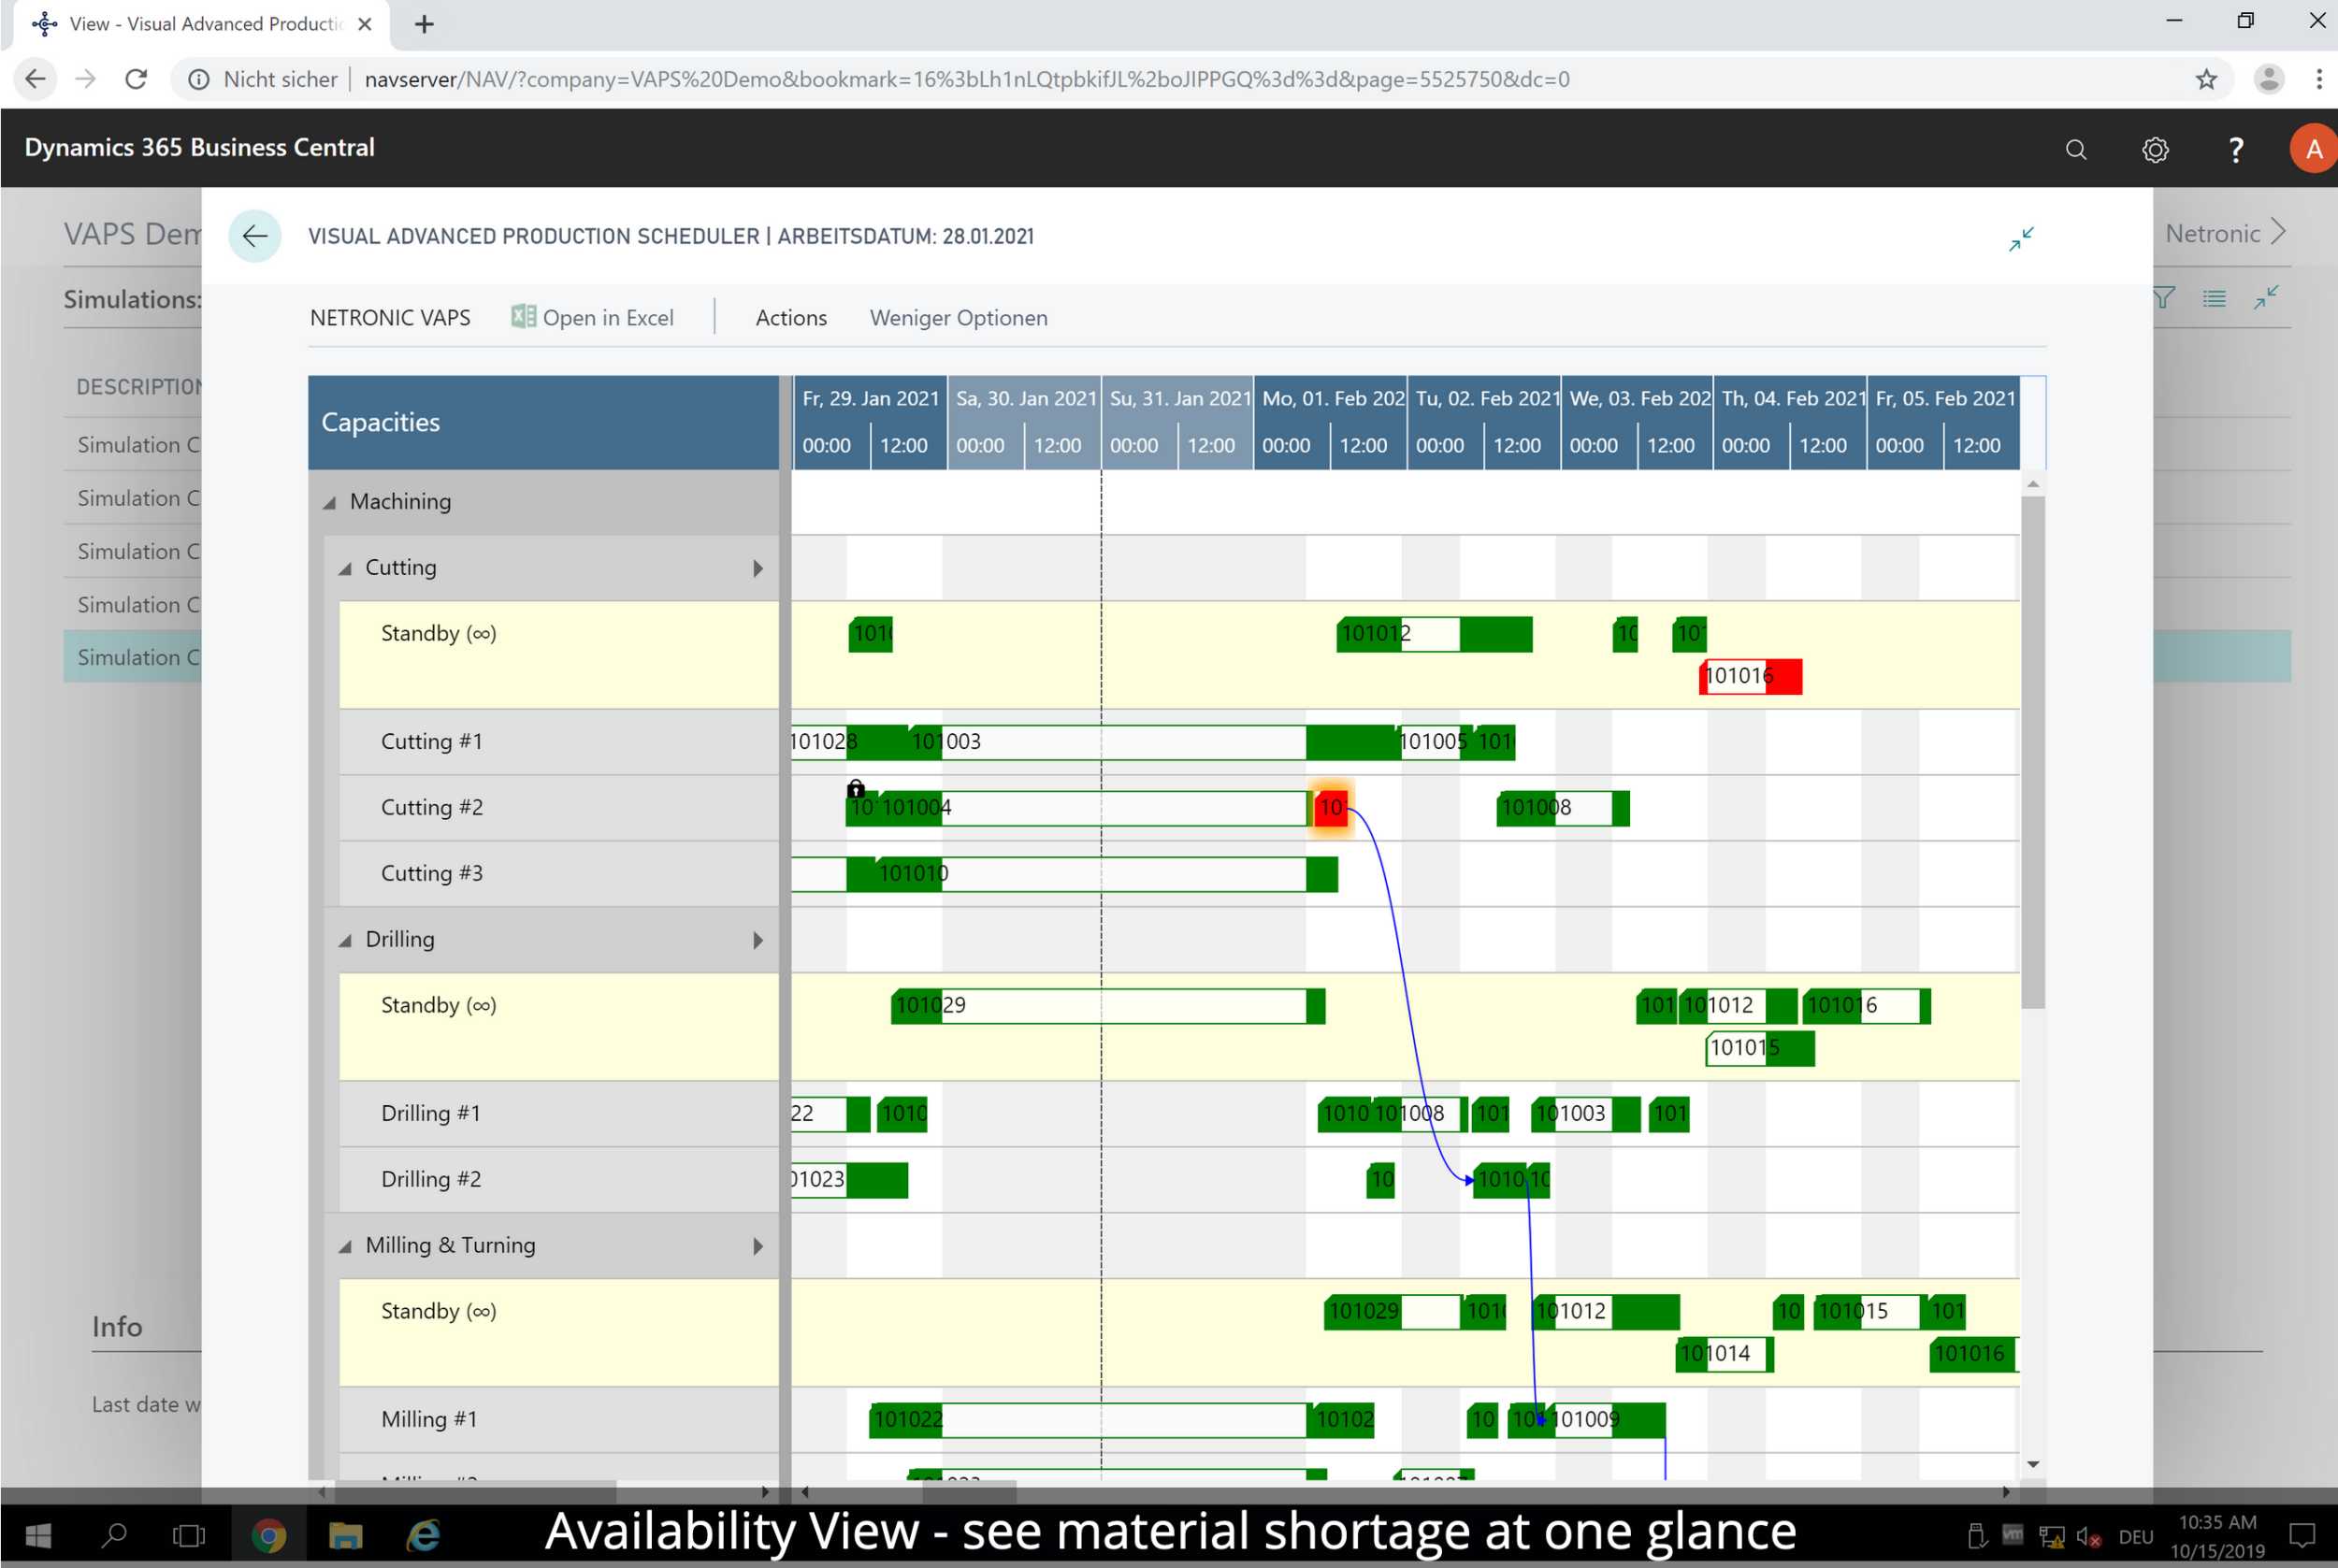Open Windows Start menu
2338x1568 pixels.
(38, 1535)
